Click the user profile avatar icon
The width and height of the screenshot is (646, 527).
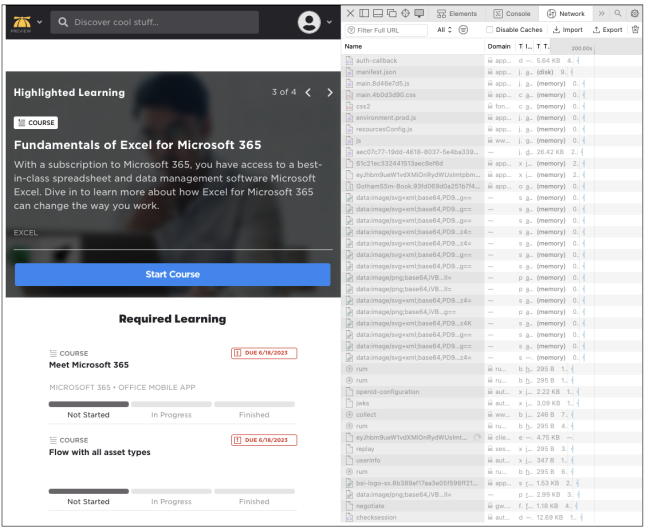[309, 22]
